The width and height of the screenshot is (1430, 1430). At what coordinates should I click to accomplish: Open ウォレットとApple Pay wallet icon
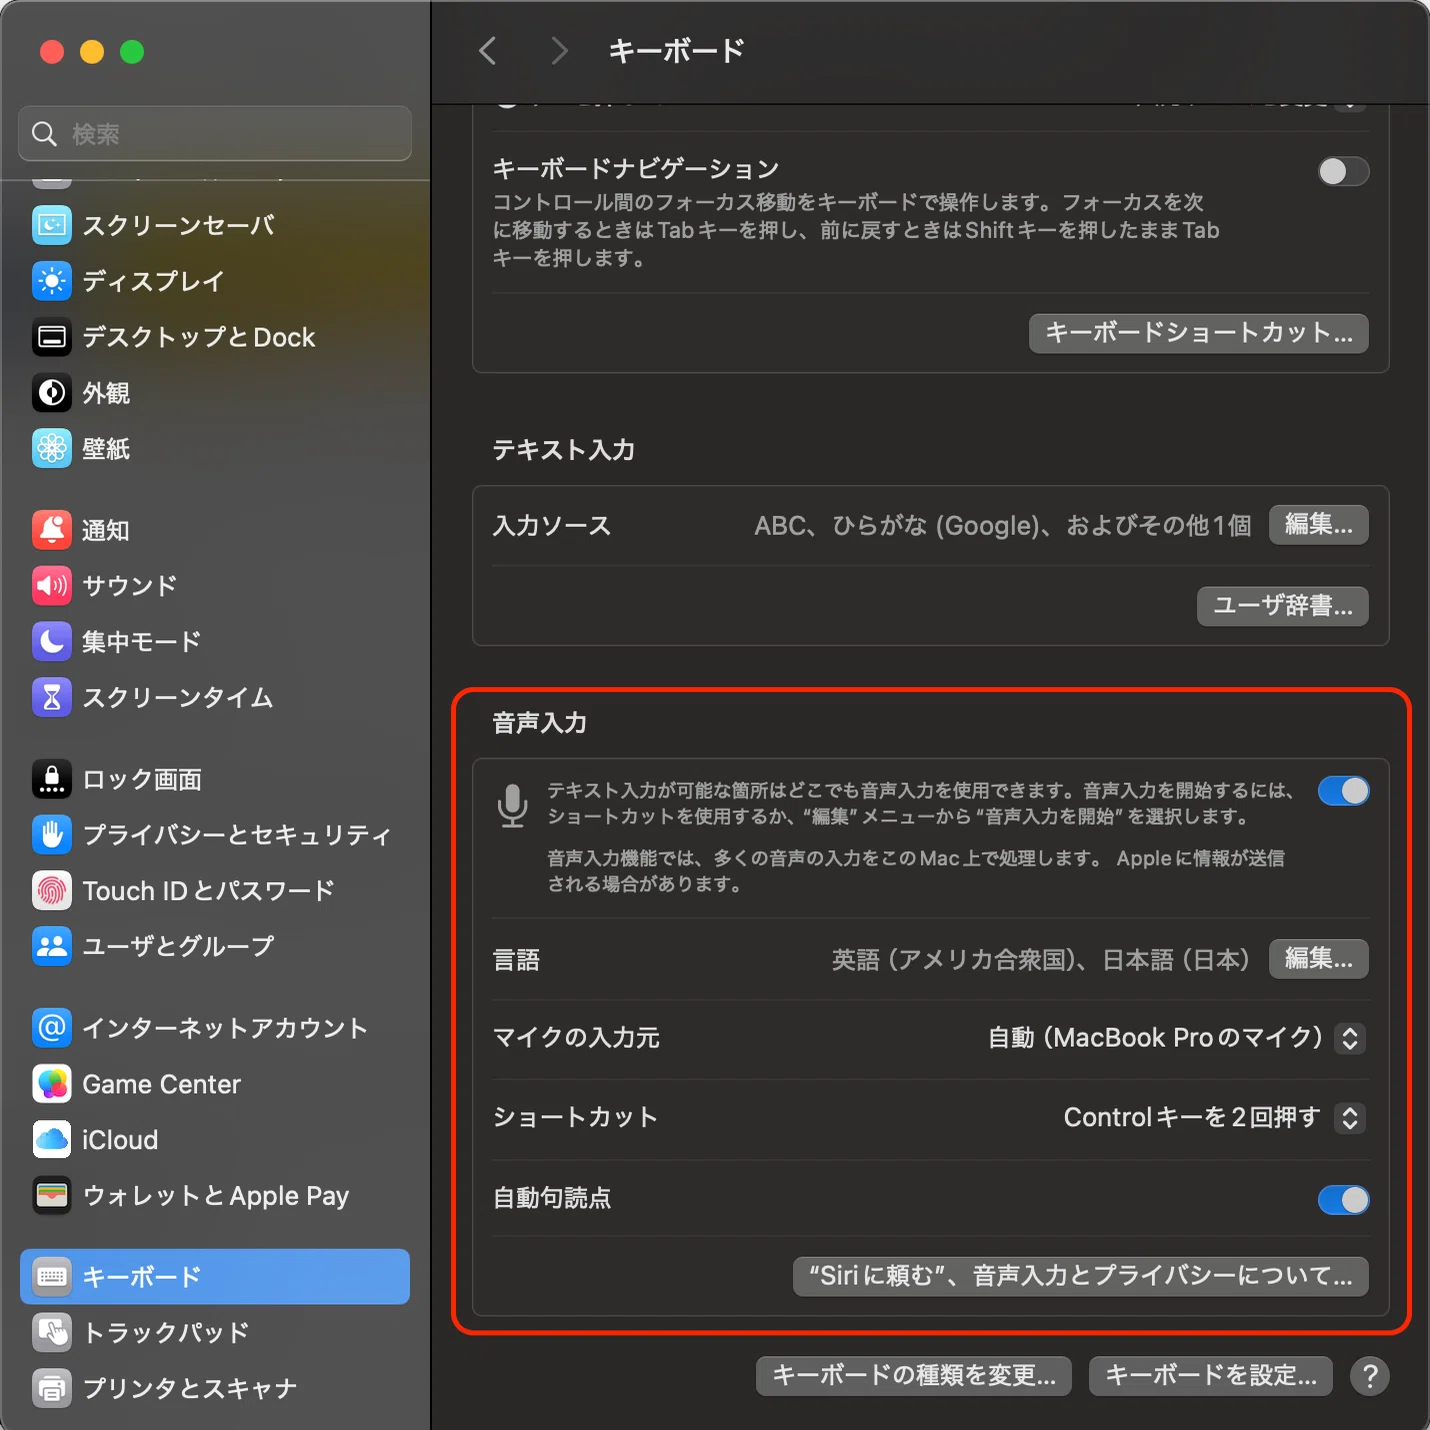pos(52,1195)
